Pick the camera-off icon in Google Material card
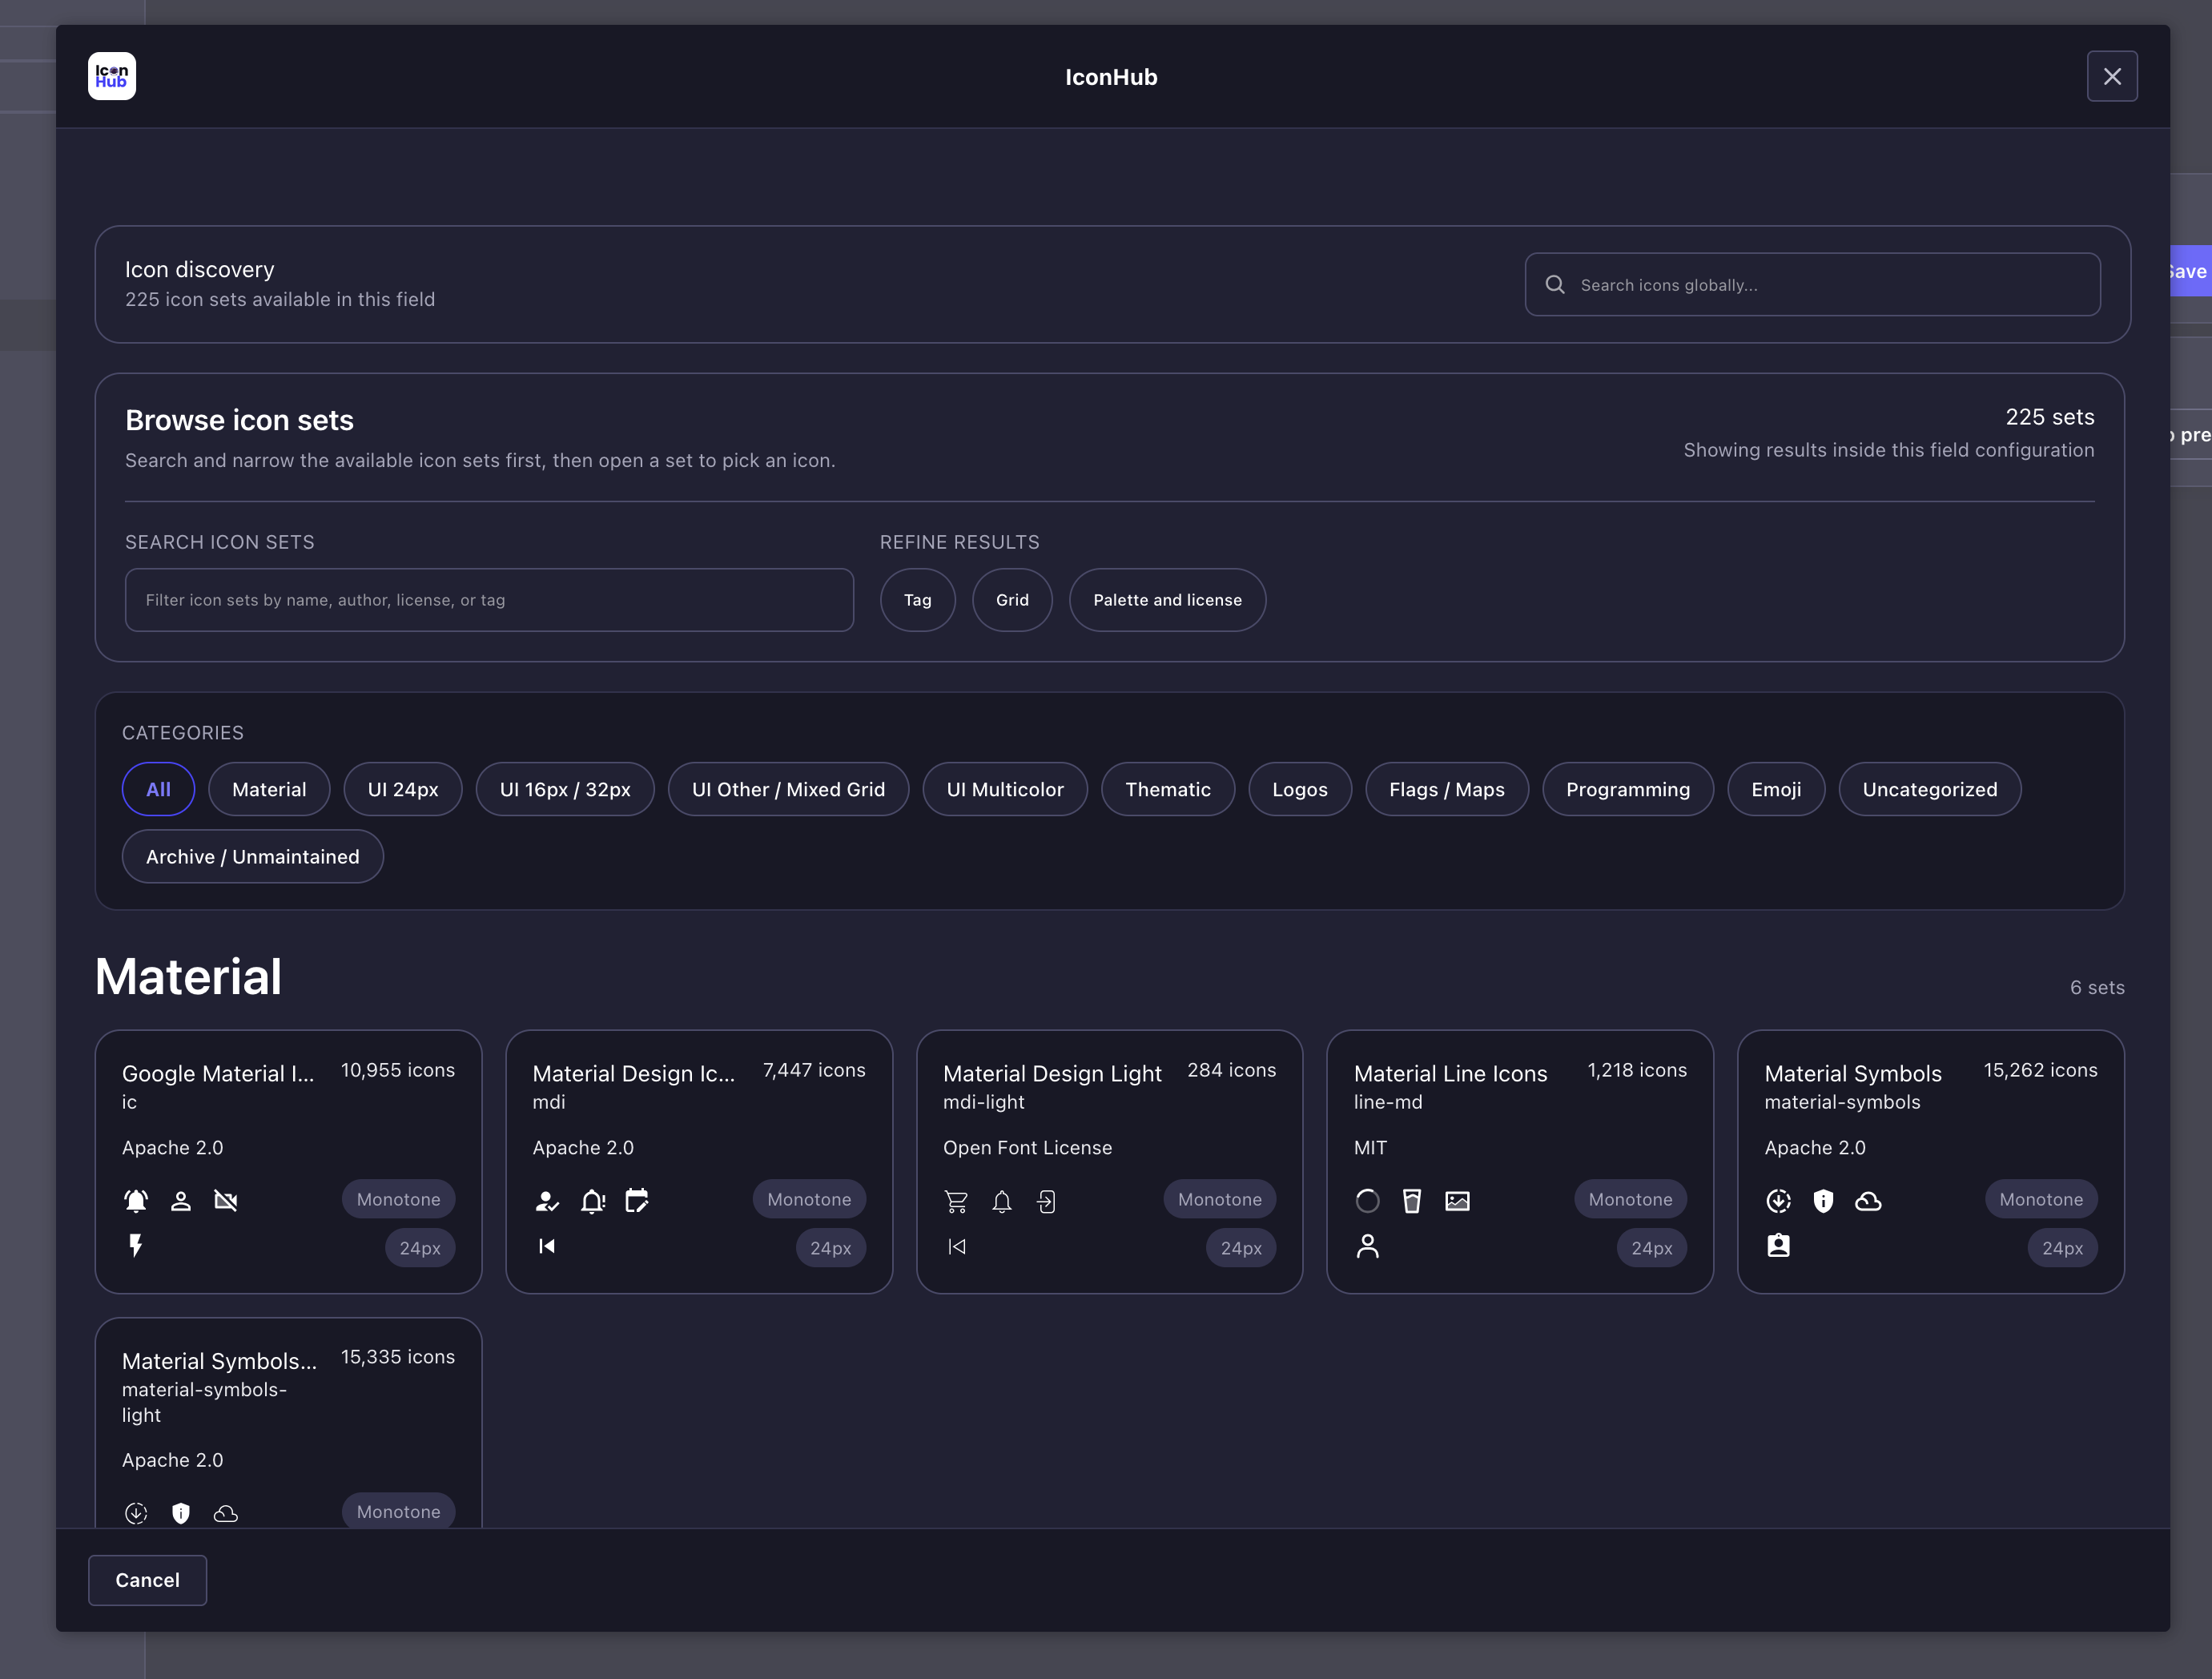Image resolution: width=2212 pixels, height=1679 pixels. 226,1201
